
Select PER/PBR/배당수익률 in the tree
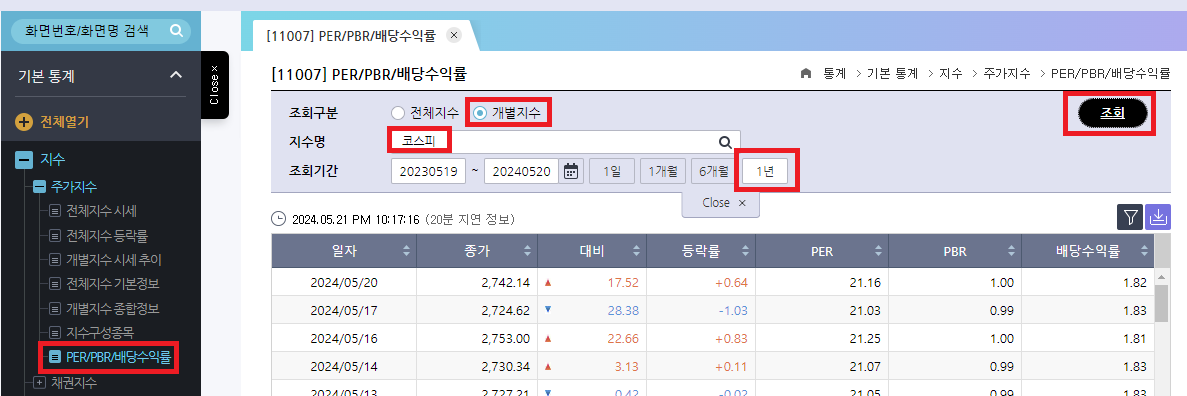coord(119,356)
